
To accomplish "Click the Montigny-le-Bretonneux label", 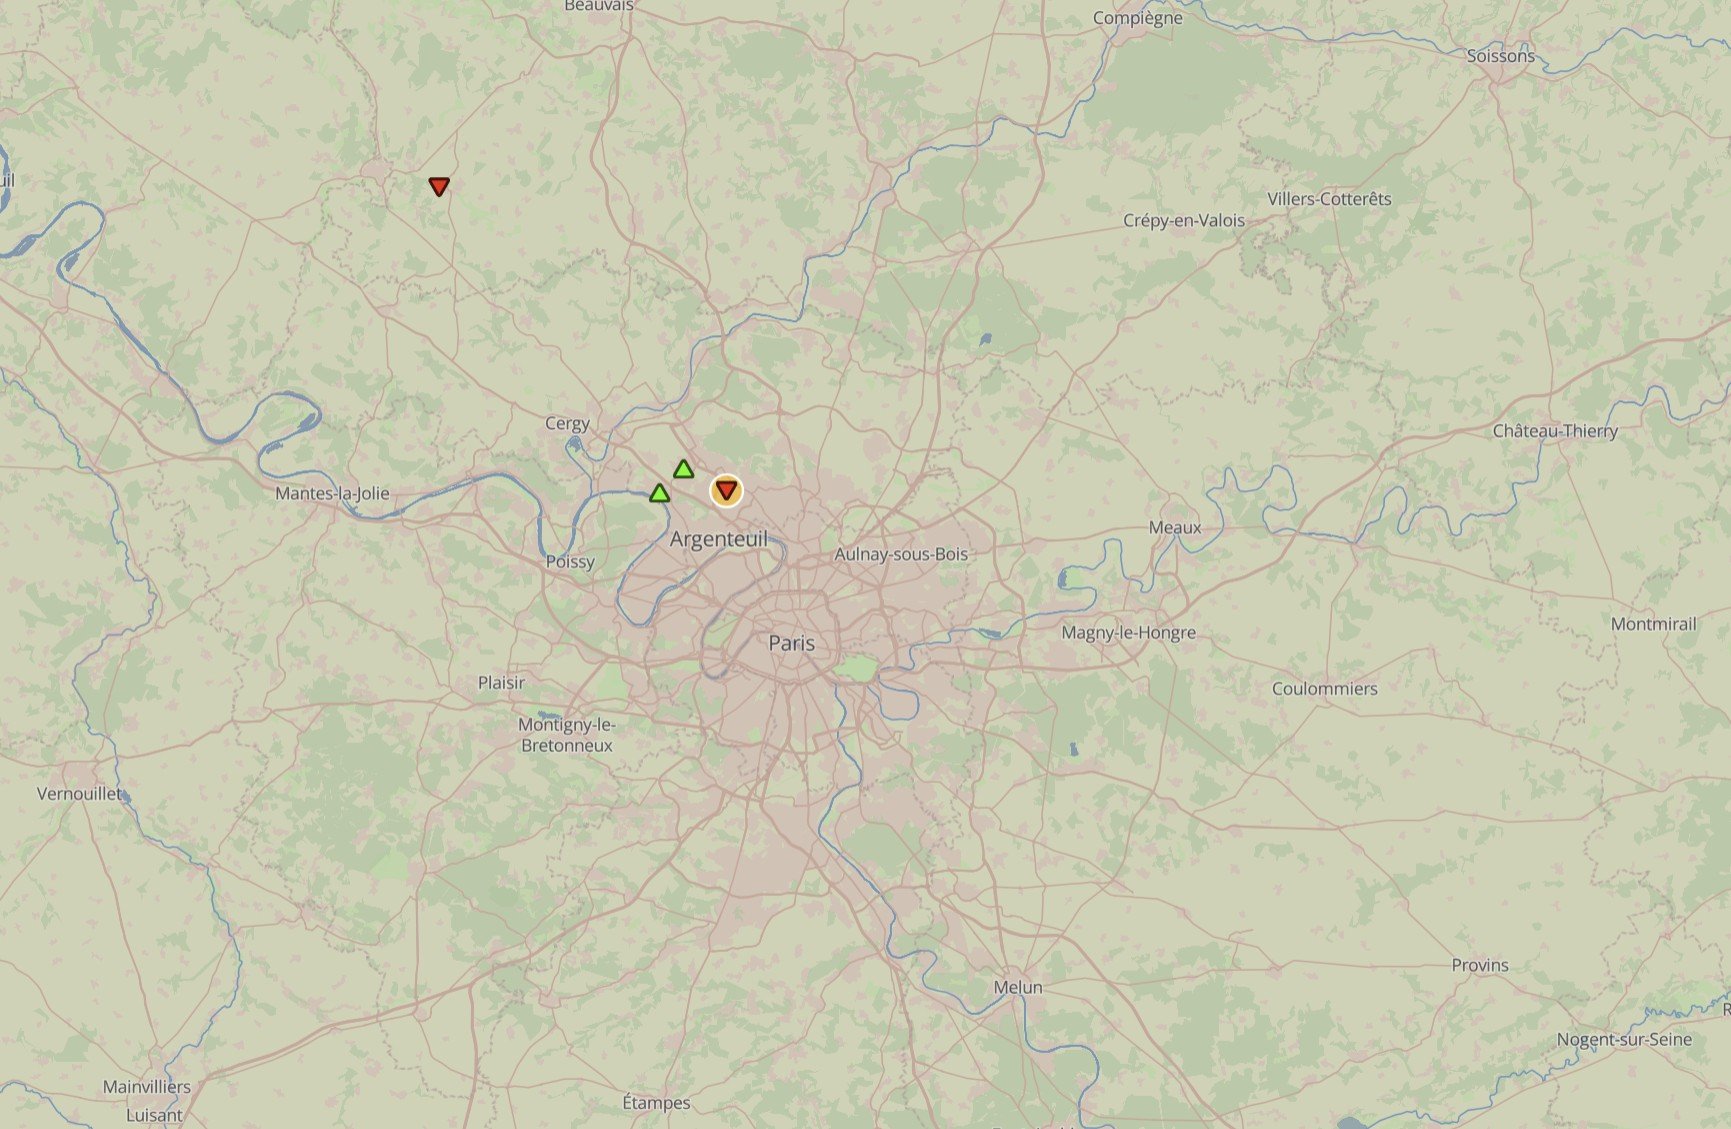I will click(x=567, y=735).
